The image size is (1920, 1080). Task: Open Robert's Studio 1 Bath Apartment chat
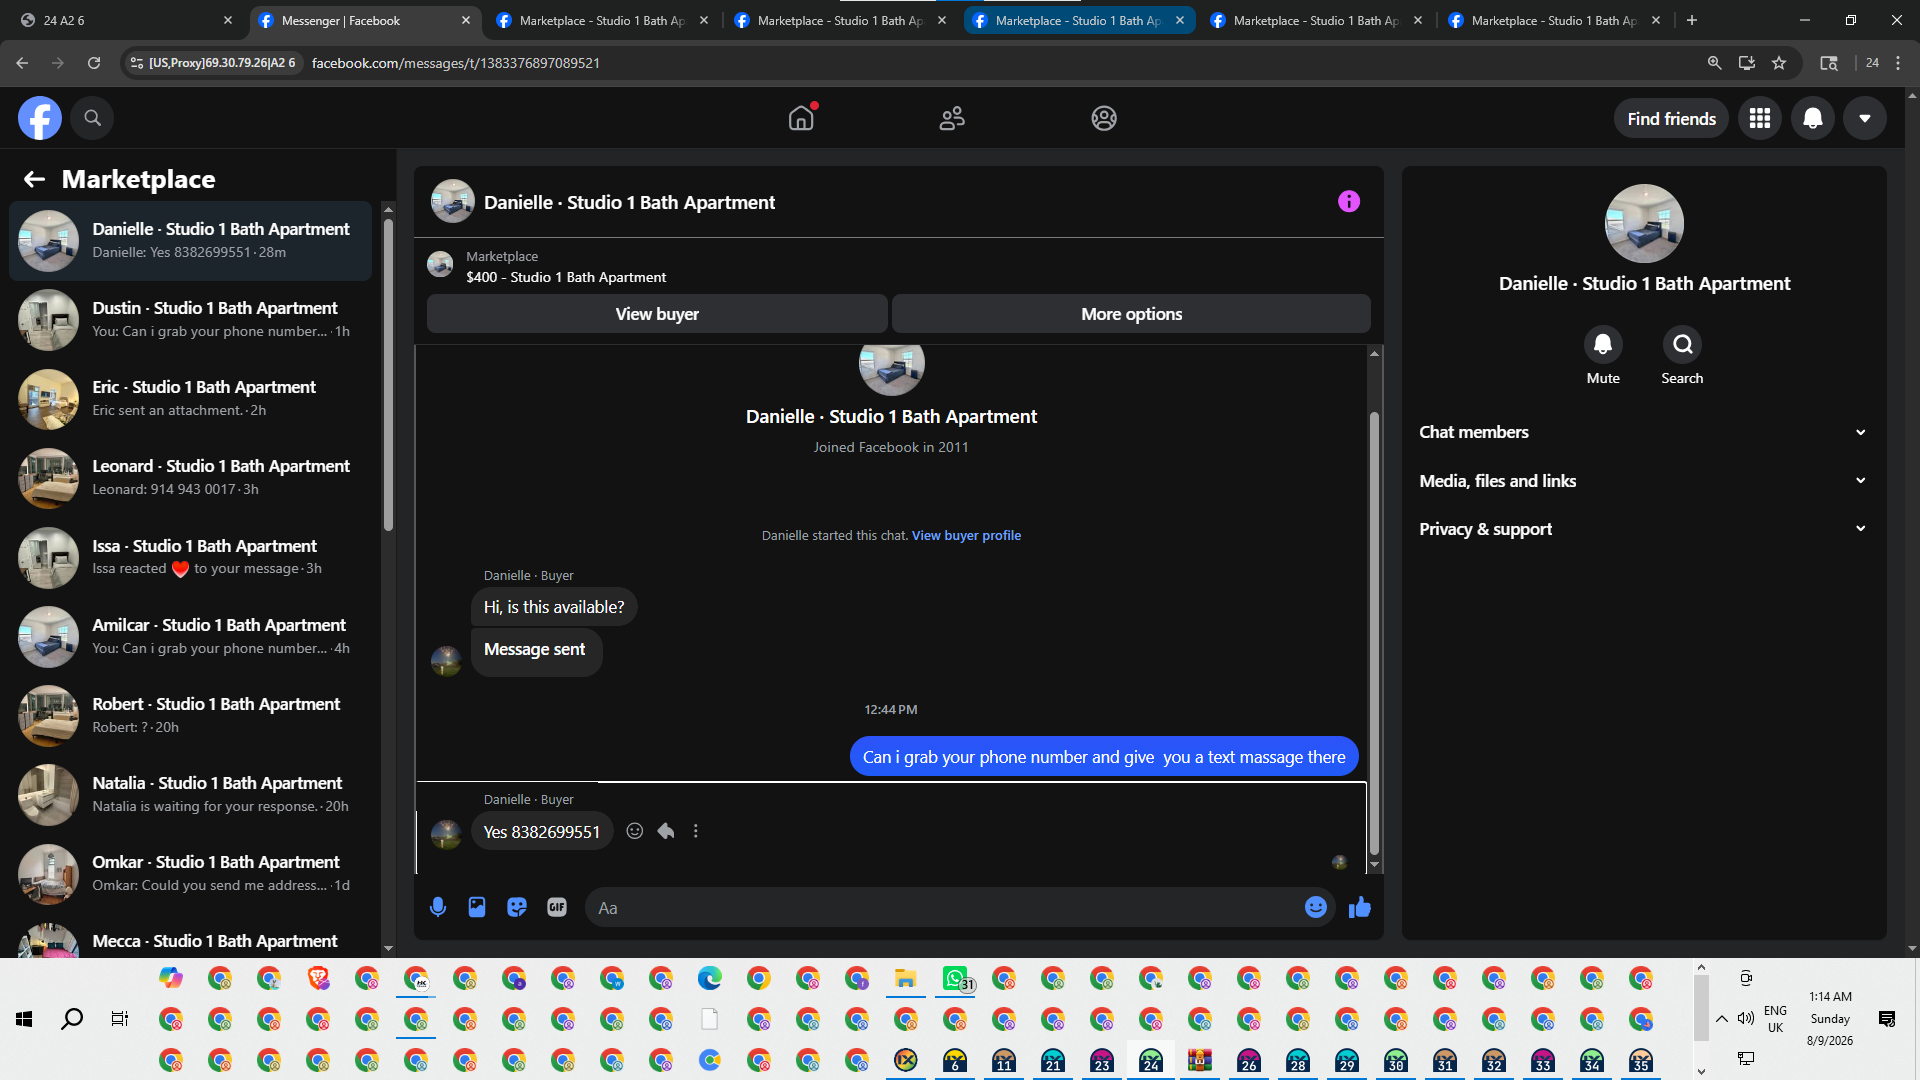point(190,715)
